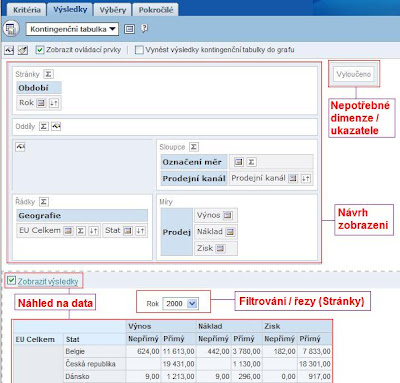
Task: Click the Výnos column header in results
Action: point(161,326)
